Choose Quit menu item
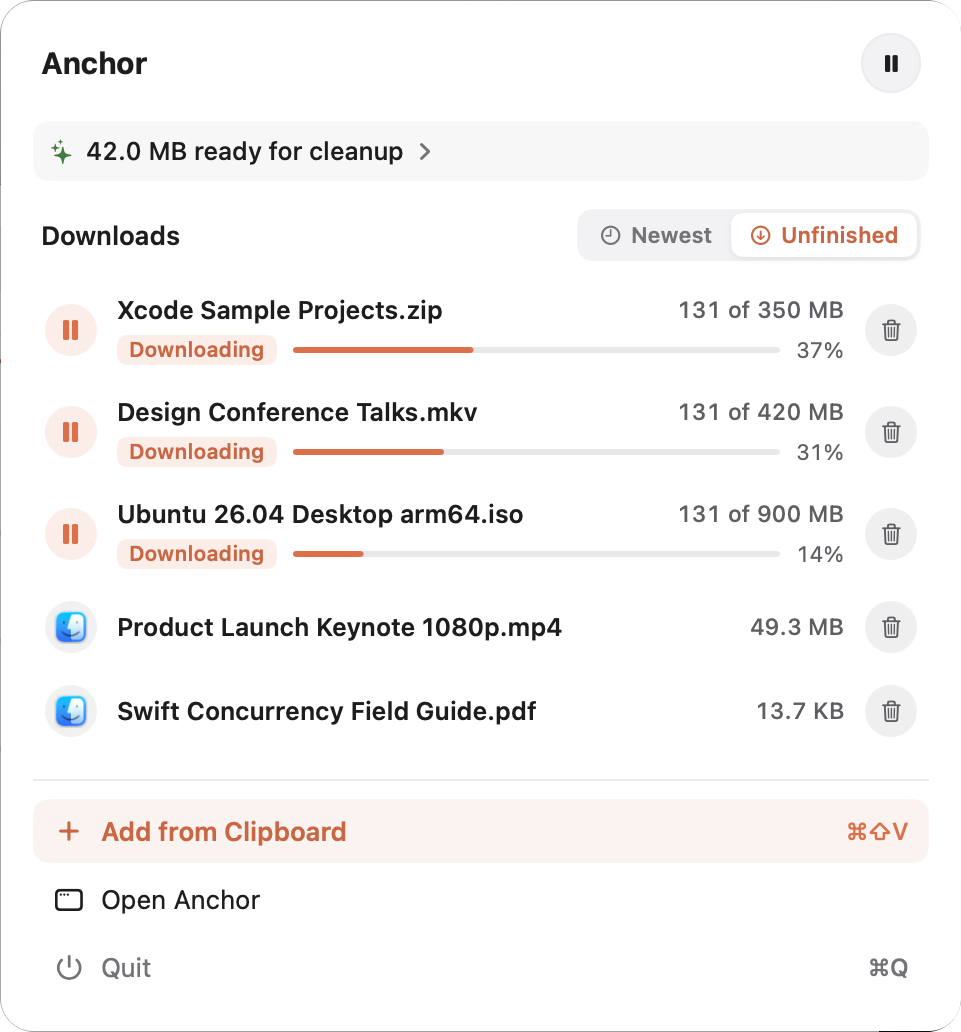Image resolution: width=961 pixels, height=1032 pixels. pos(480,968)
